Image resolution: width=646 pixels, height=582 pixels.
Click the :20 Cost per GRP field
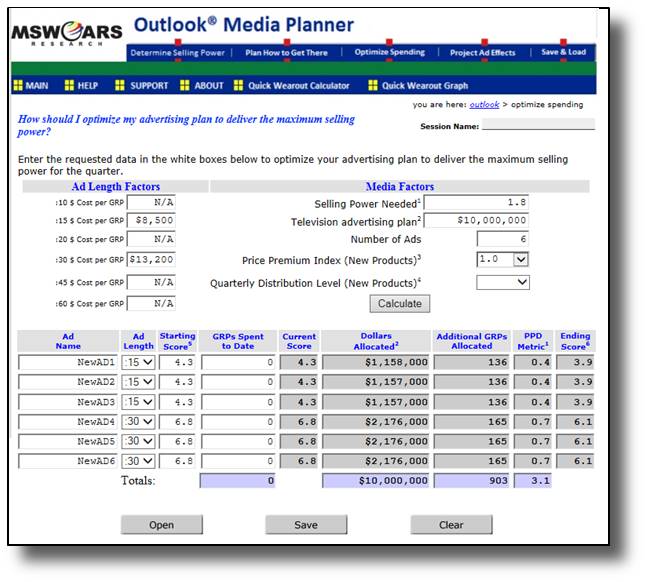[151, 239]
